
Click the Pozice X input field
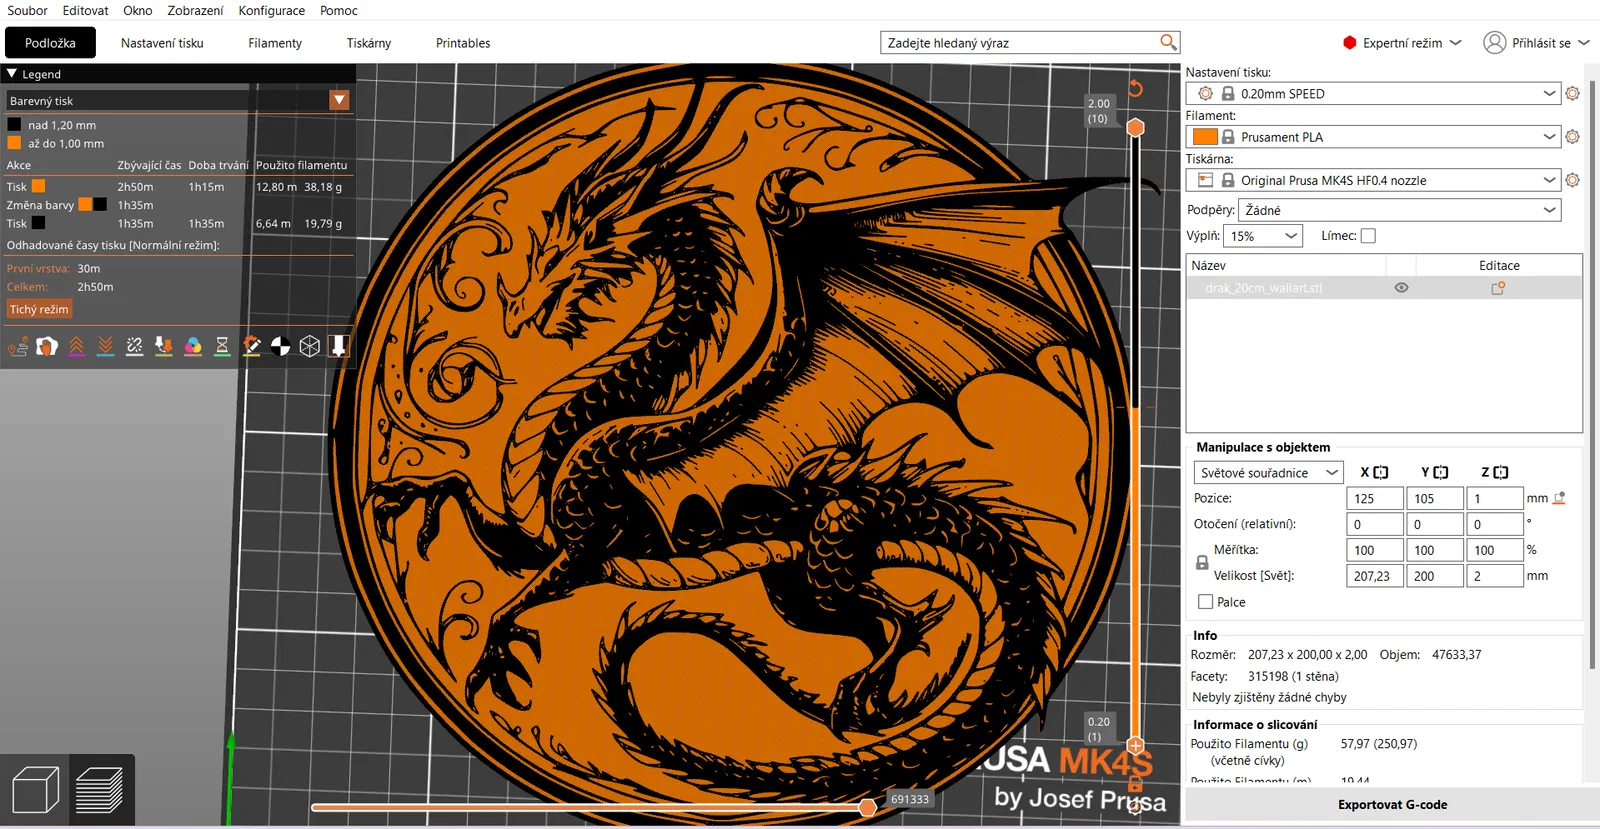(1374, 498)
